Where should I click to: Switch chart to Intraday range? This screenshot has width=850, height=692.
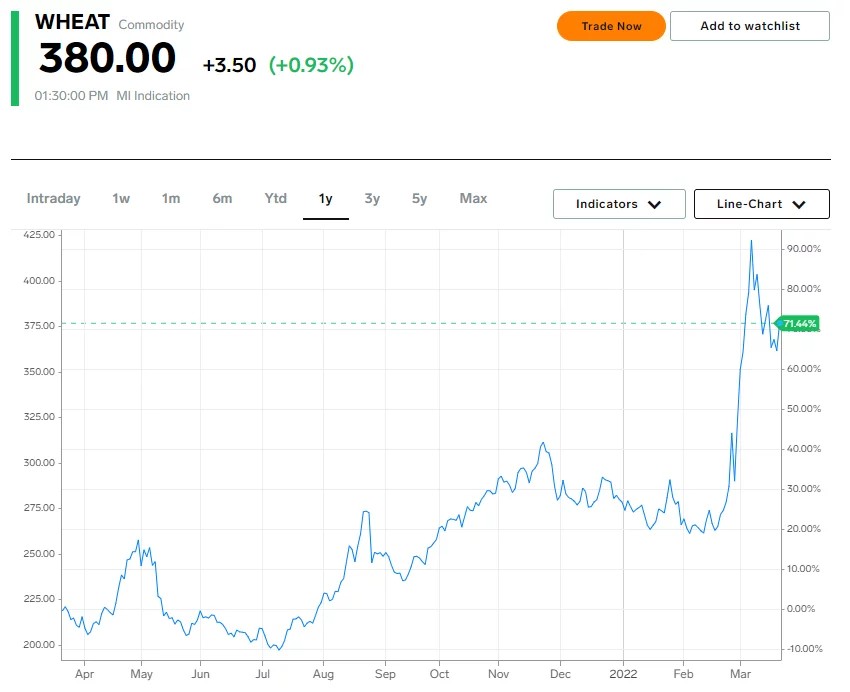53,198
